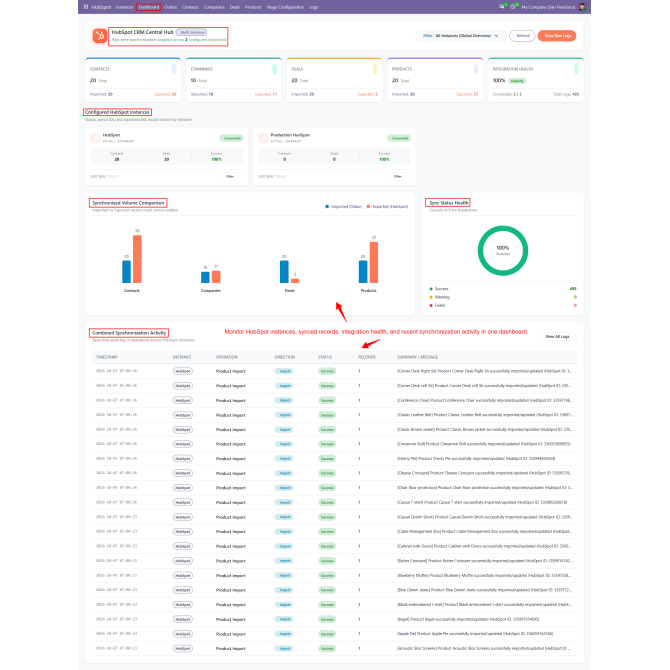Click the Refresh button
This screenshot has width=670, height=670.
[523, 36]
